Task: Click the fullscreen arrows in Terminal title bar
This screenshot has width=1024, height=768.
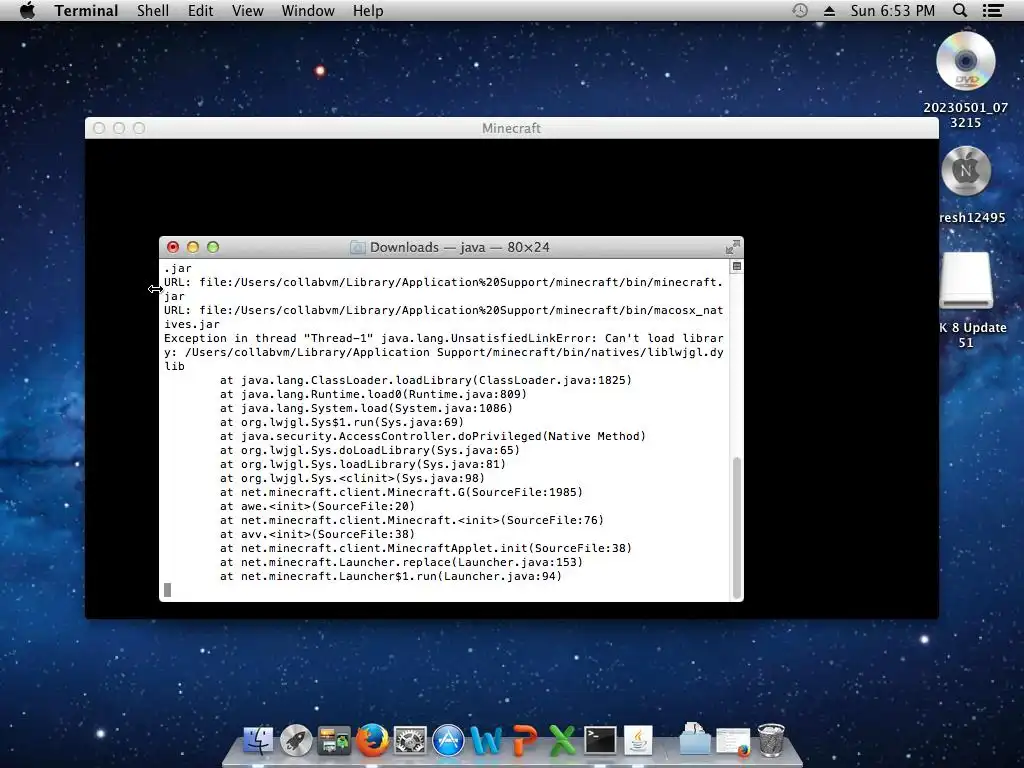Action: (x=733, y=248)
